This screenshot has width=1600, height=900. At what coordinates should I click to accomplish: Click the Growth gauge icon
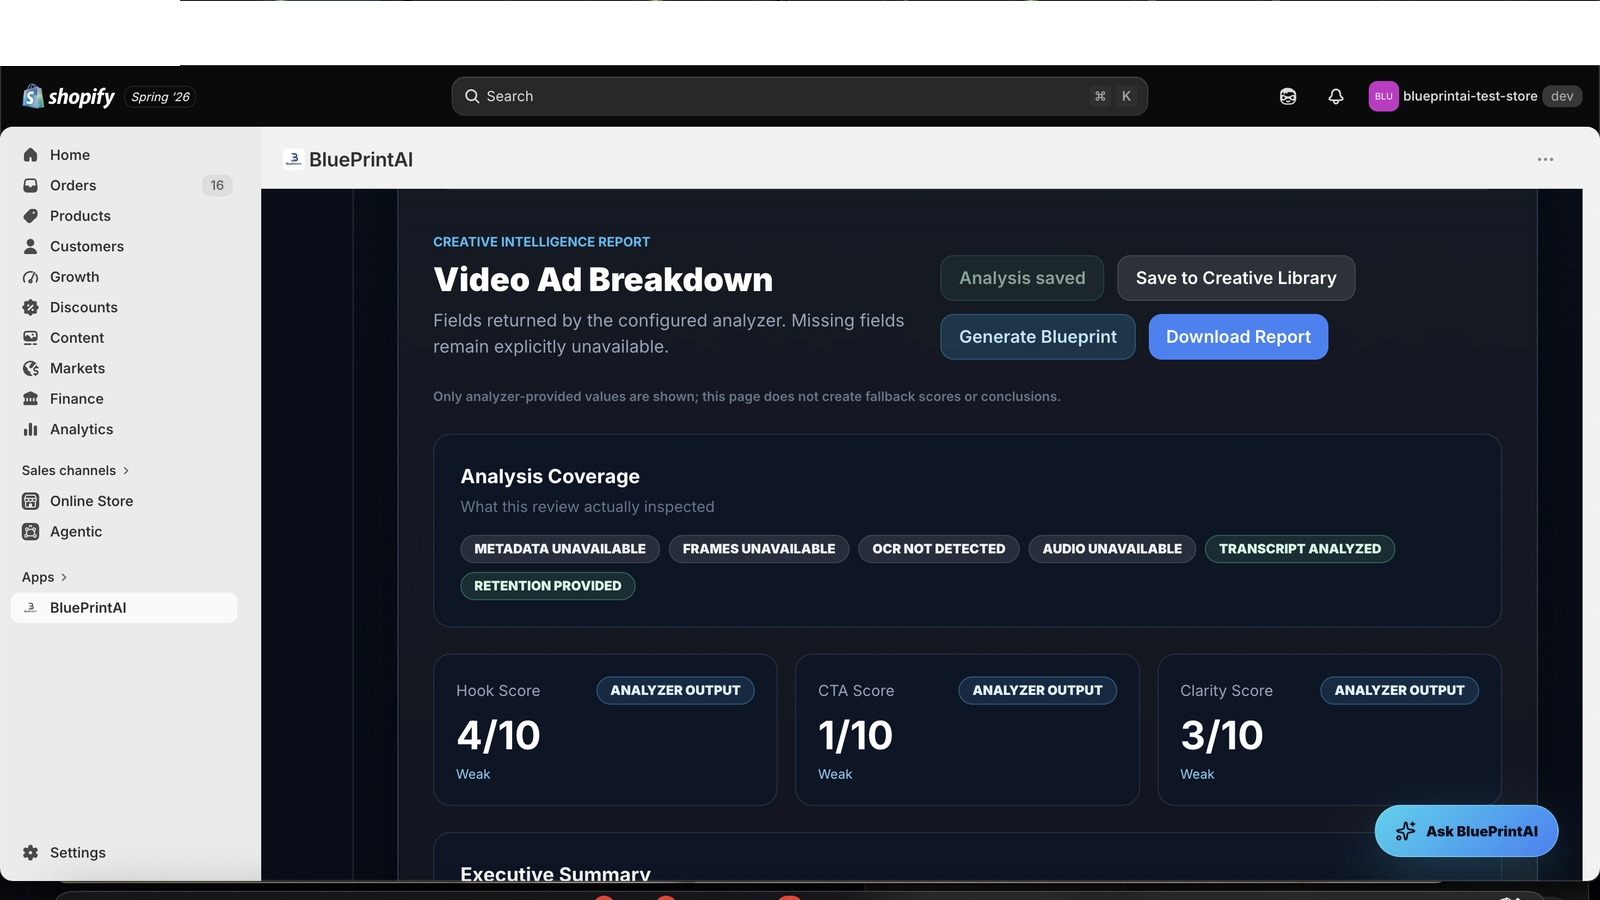click(30, 277)
